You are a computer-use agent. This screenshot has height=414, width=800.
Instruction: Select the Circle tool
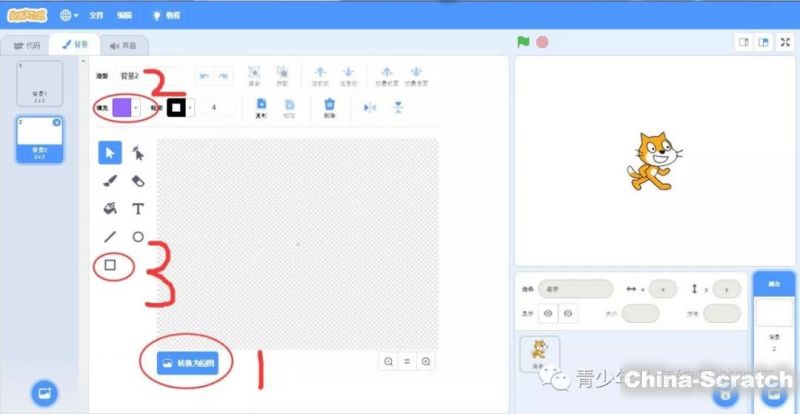pyautogui.click(x=138, y=237)
